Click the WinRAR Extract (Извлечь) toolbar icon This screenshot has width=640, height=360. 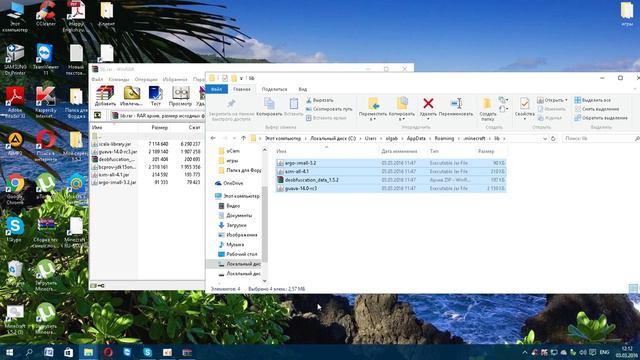tap(131, 93)
